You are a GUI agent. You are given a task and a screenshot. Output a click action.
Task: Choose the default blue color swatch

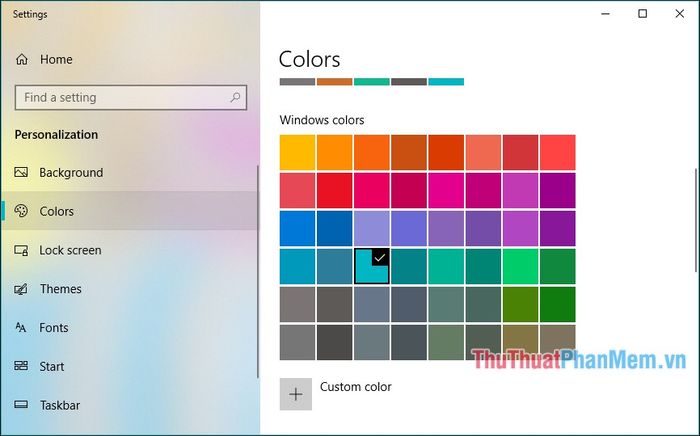pyautogui.click(x=297, y=228)
